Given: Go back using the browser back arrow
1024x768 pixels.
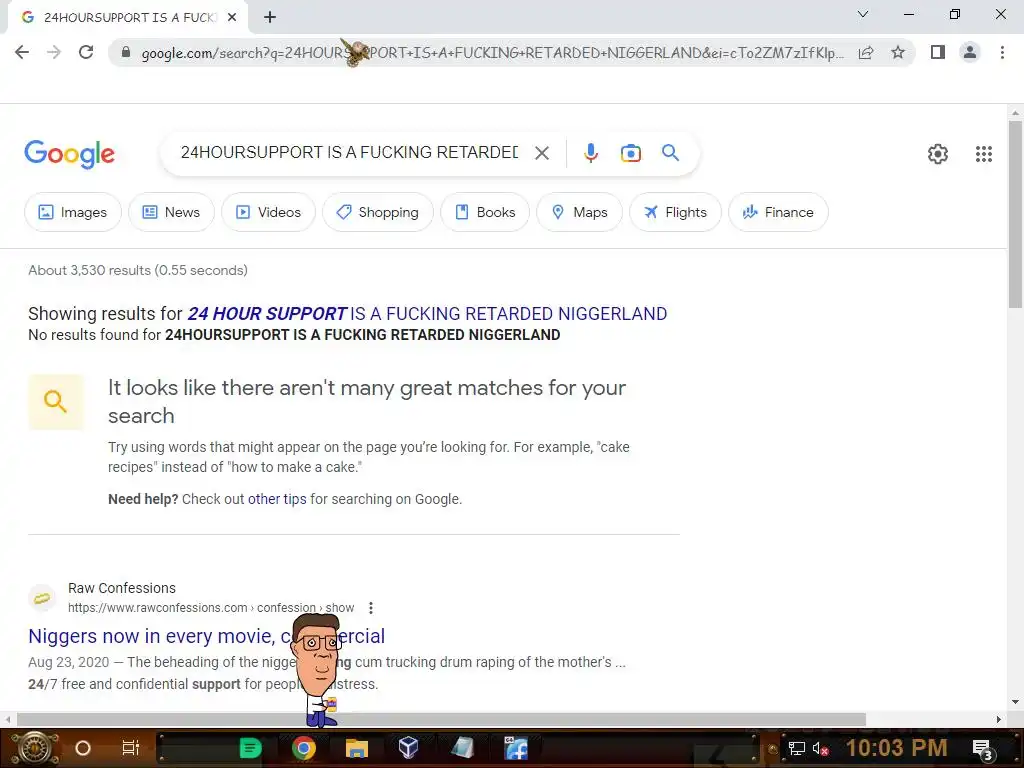Looking at the screenshot, I should pos(22,52).
